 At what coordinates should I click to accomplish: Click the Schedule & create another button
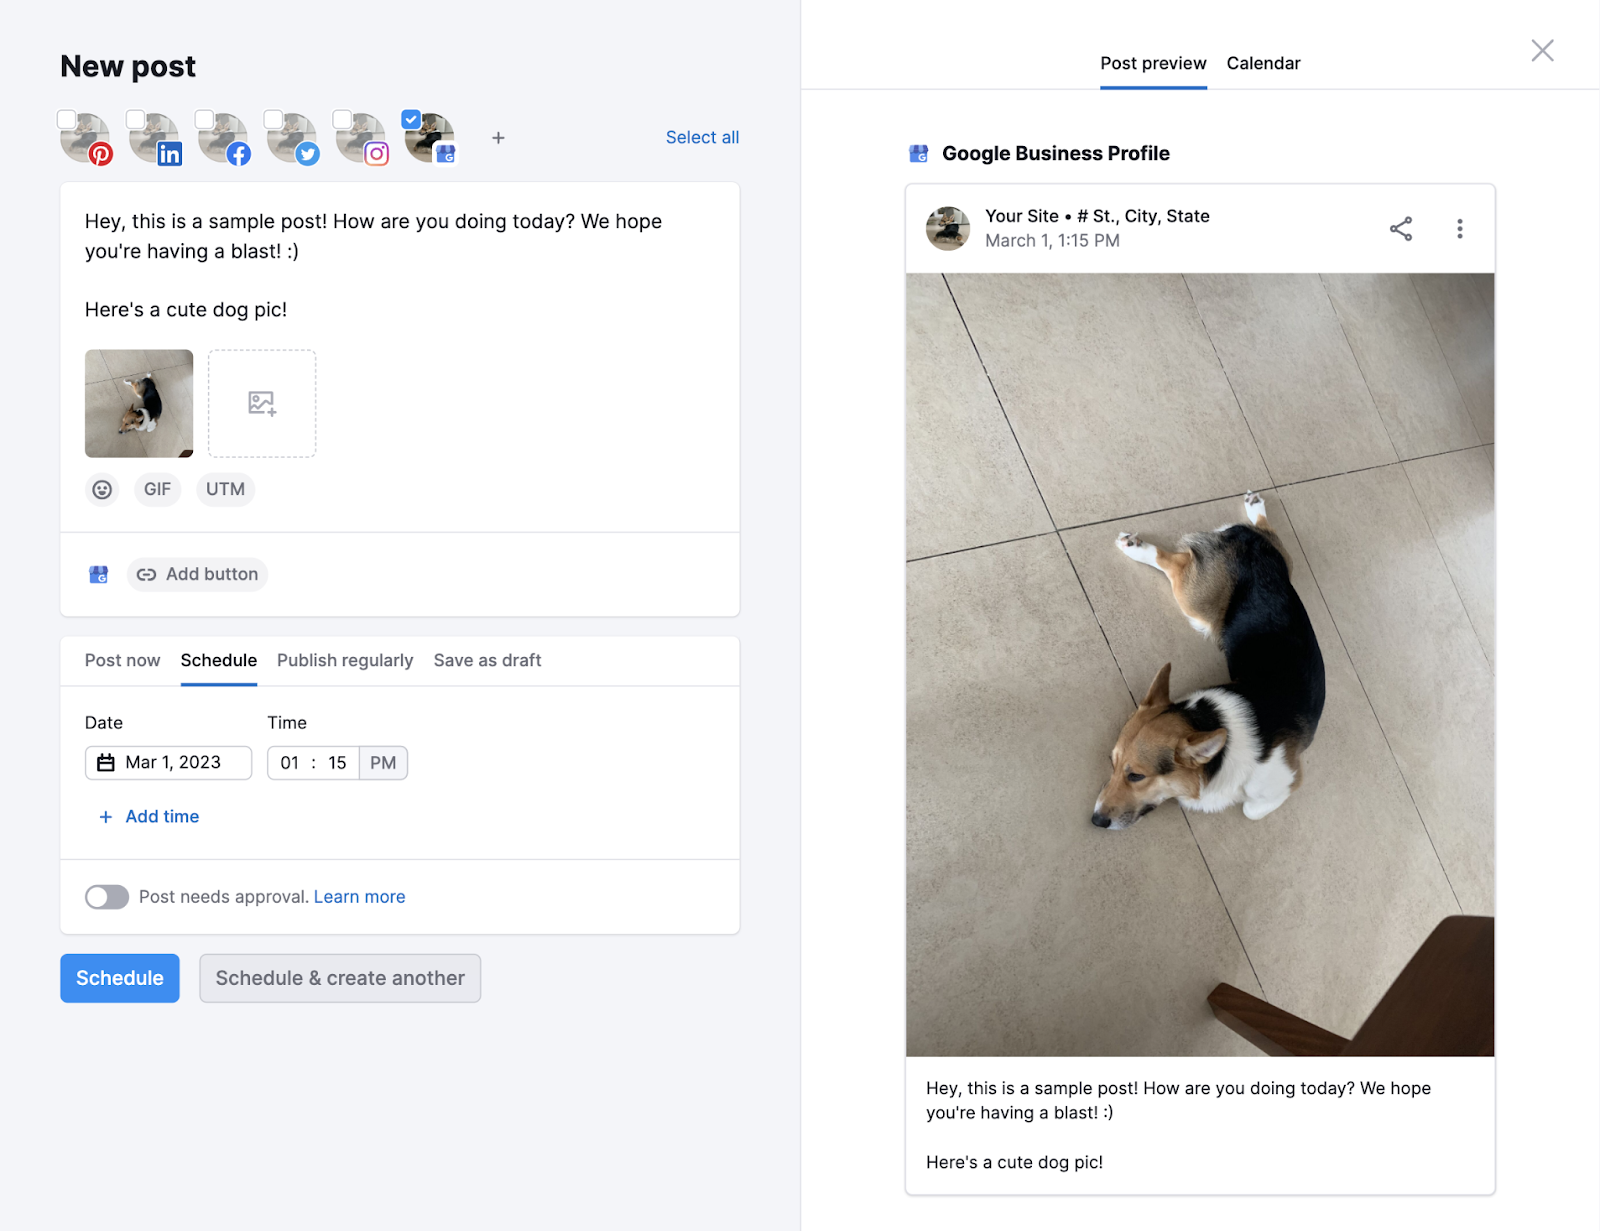[340, 978]
